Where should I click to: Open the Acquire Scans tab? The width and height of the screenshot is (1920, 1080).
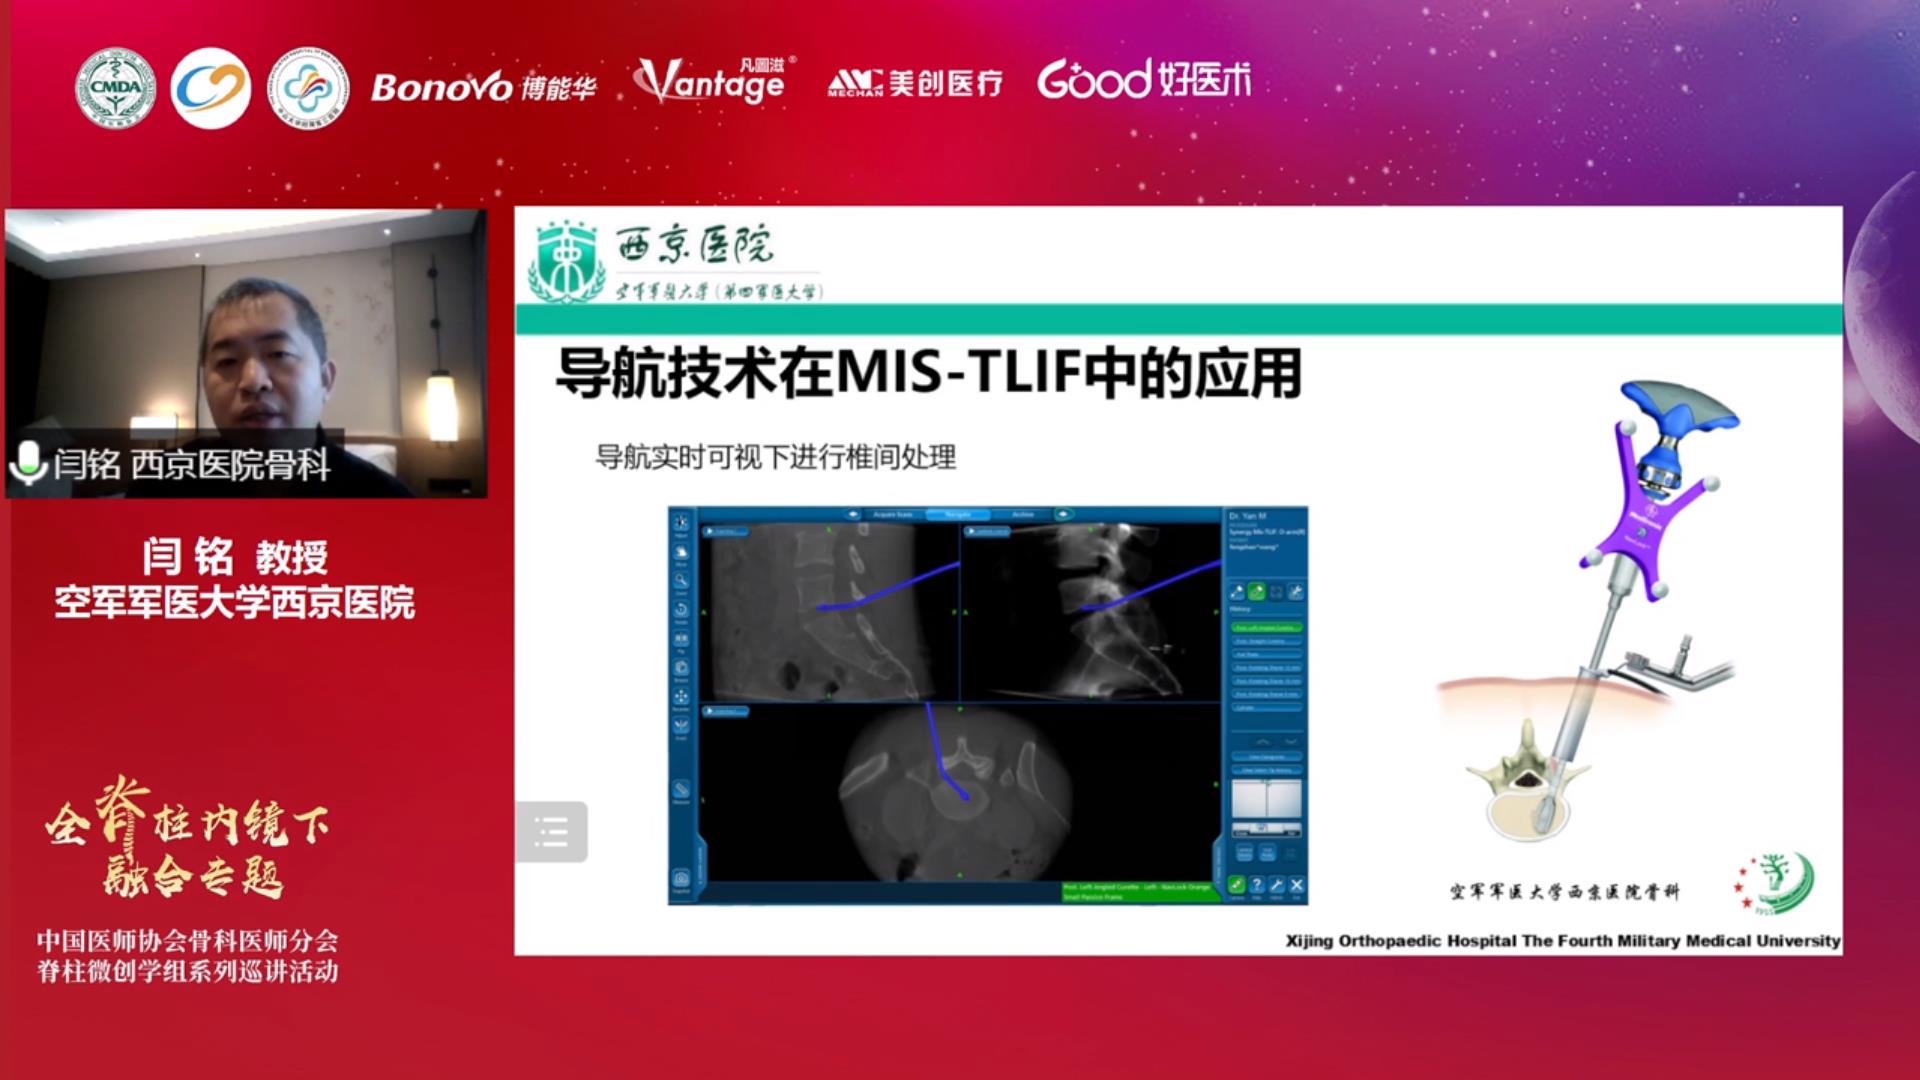coord(893,514)
